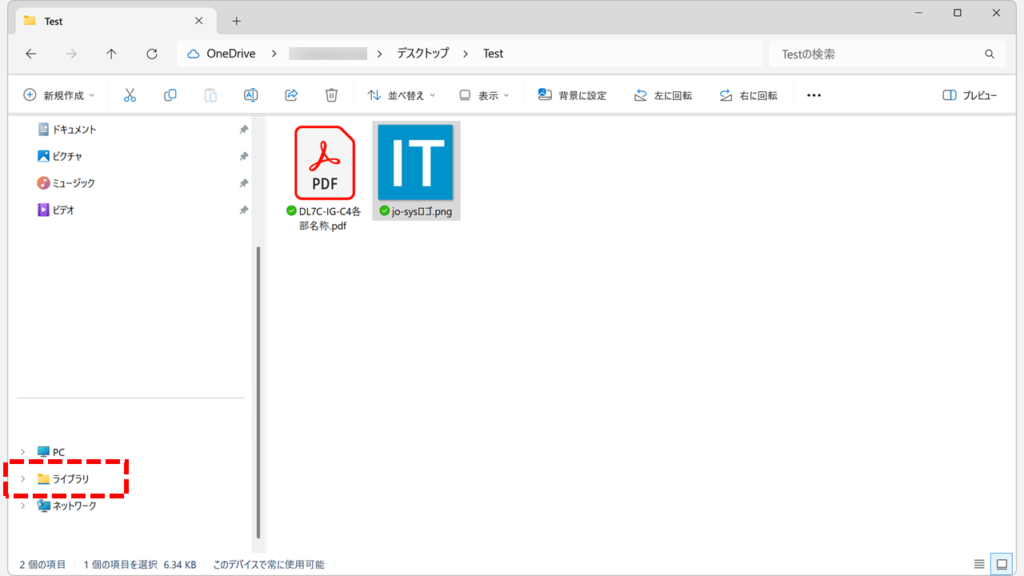Click "このデバイスで常に使用可能" status text
This screenshot has height=576, width=1024.
[268, 564]
